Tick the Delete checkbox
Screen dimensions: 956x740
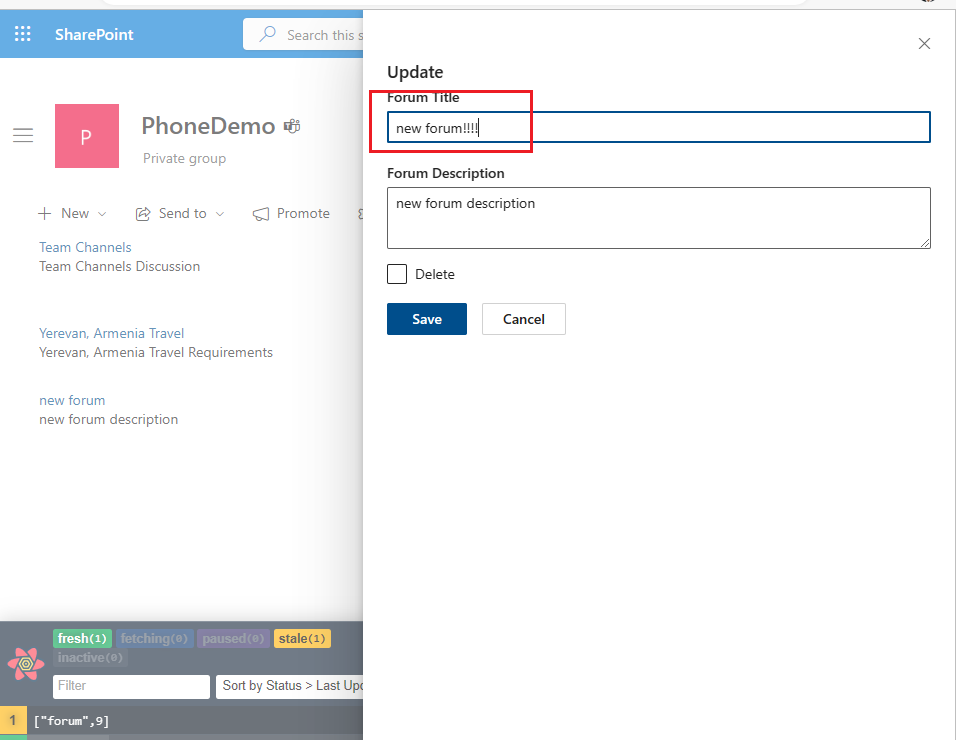pos(397,274)
